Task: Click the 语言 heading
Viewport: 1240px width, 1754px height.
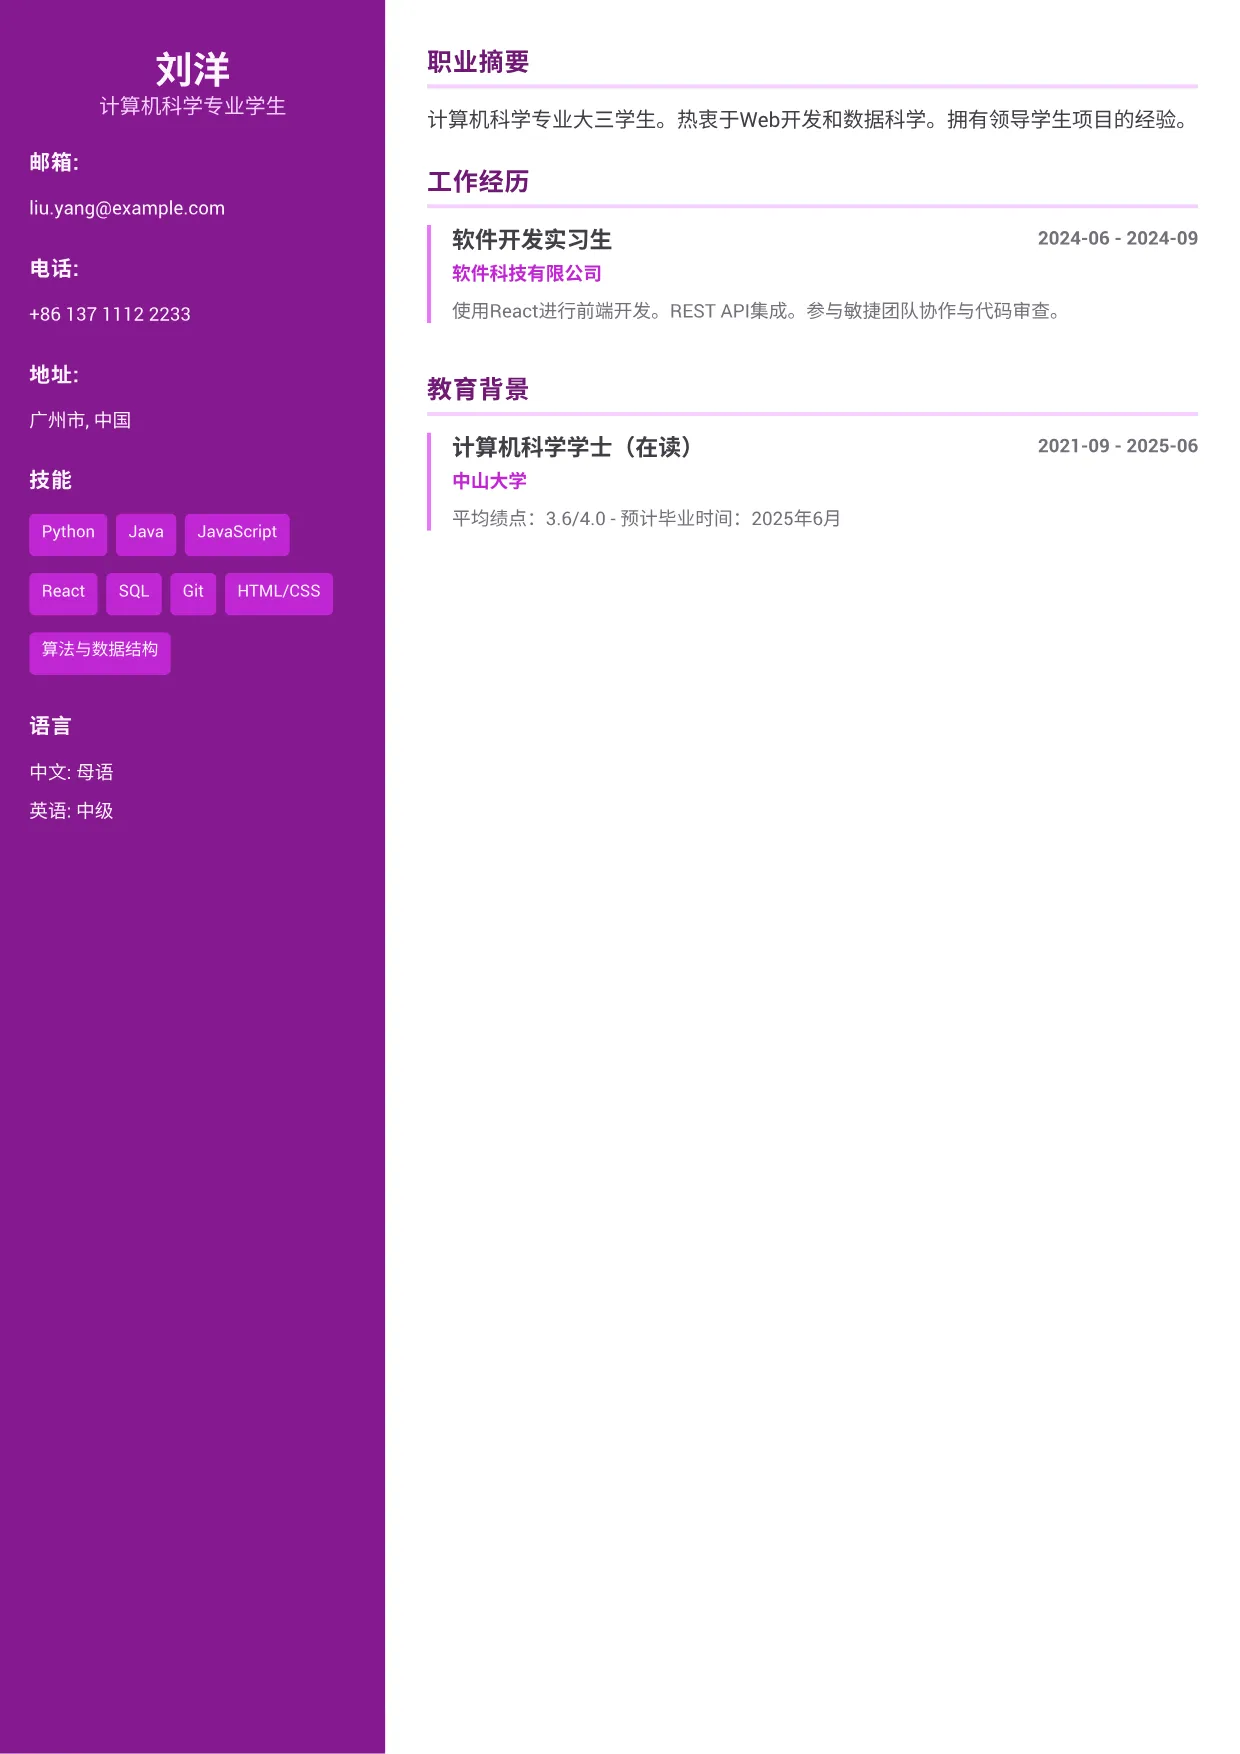Action: point(50,726)
